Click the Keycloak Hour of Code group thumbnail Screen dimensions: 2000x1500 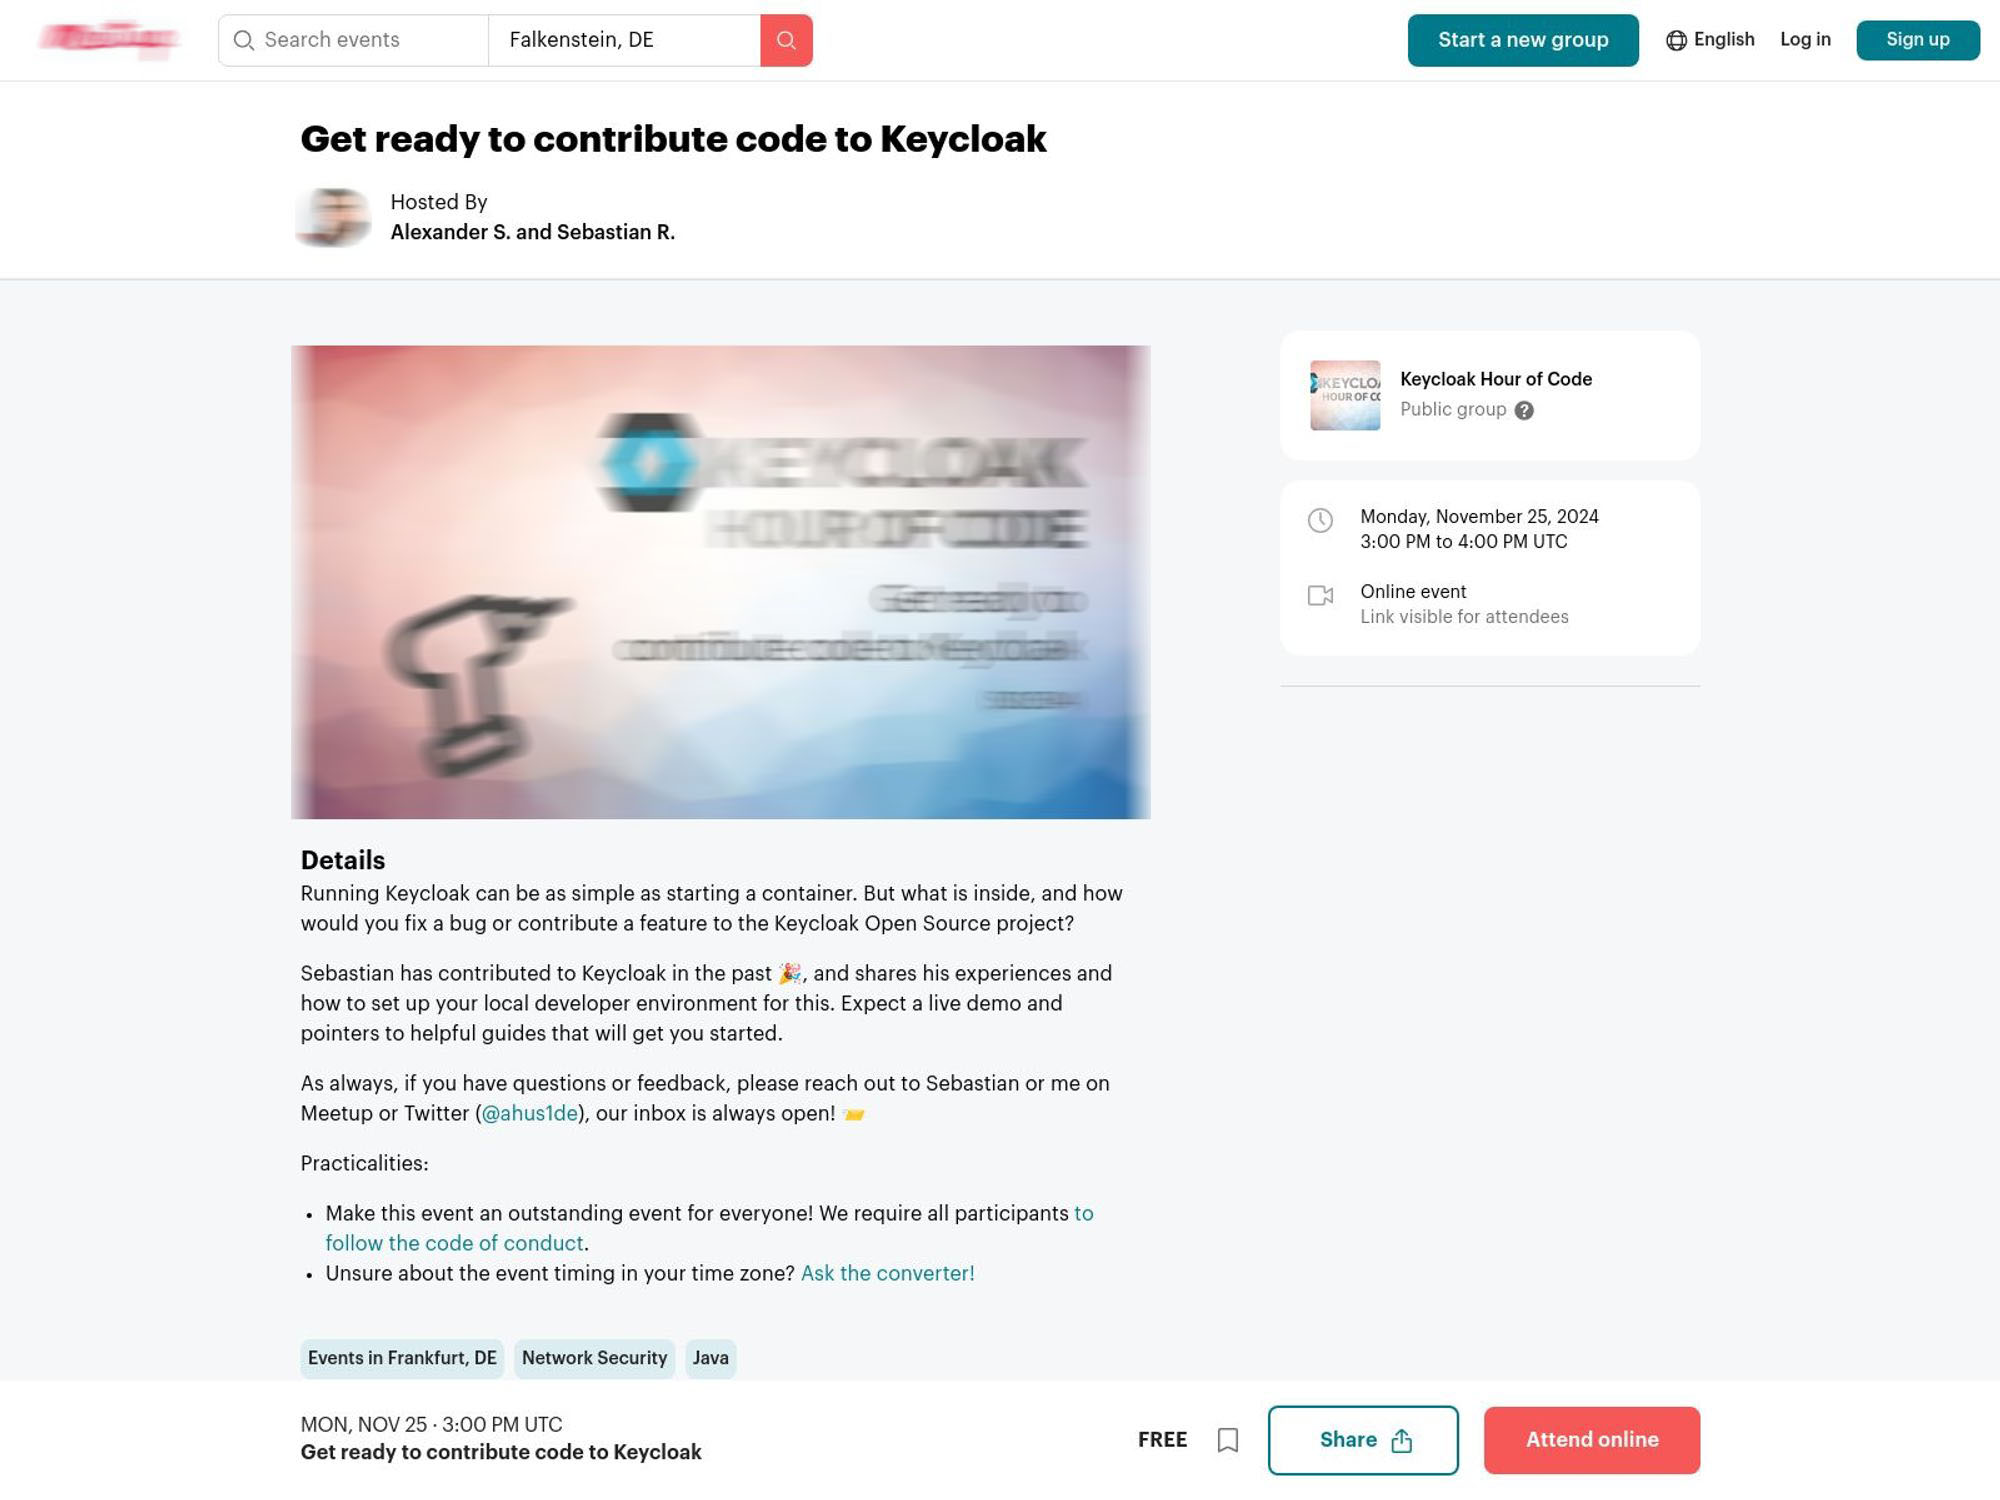coord(1345,394)
